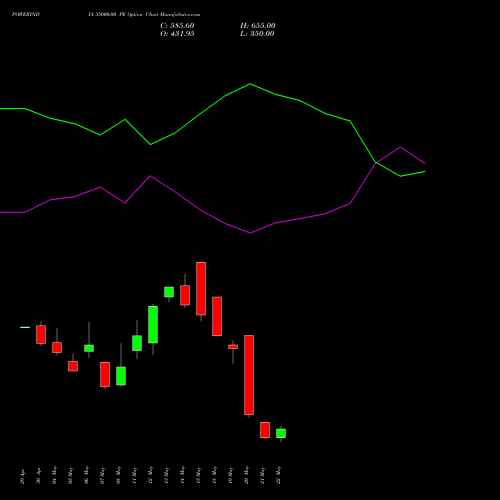
Task: Click the red candle for 07 May
Action: click(105, 375)
